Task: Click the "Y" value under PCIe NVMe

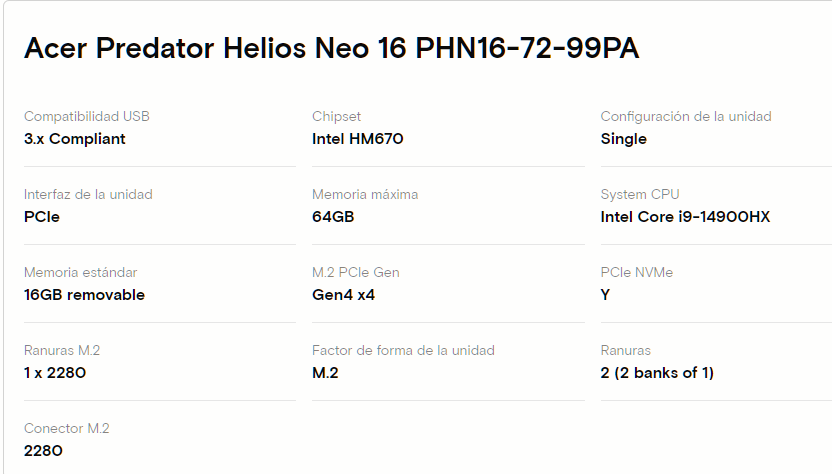Action: pyautogui.click(x=605, y=295)
